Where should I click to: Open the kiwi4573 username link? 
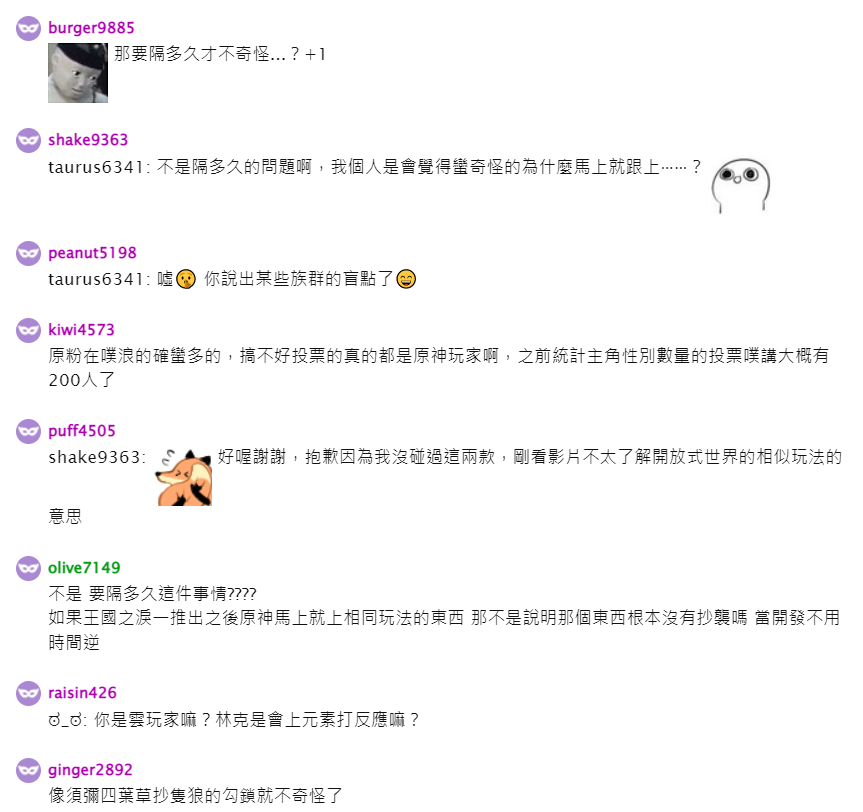(x=81, y=330)
